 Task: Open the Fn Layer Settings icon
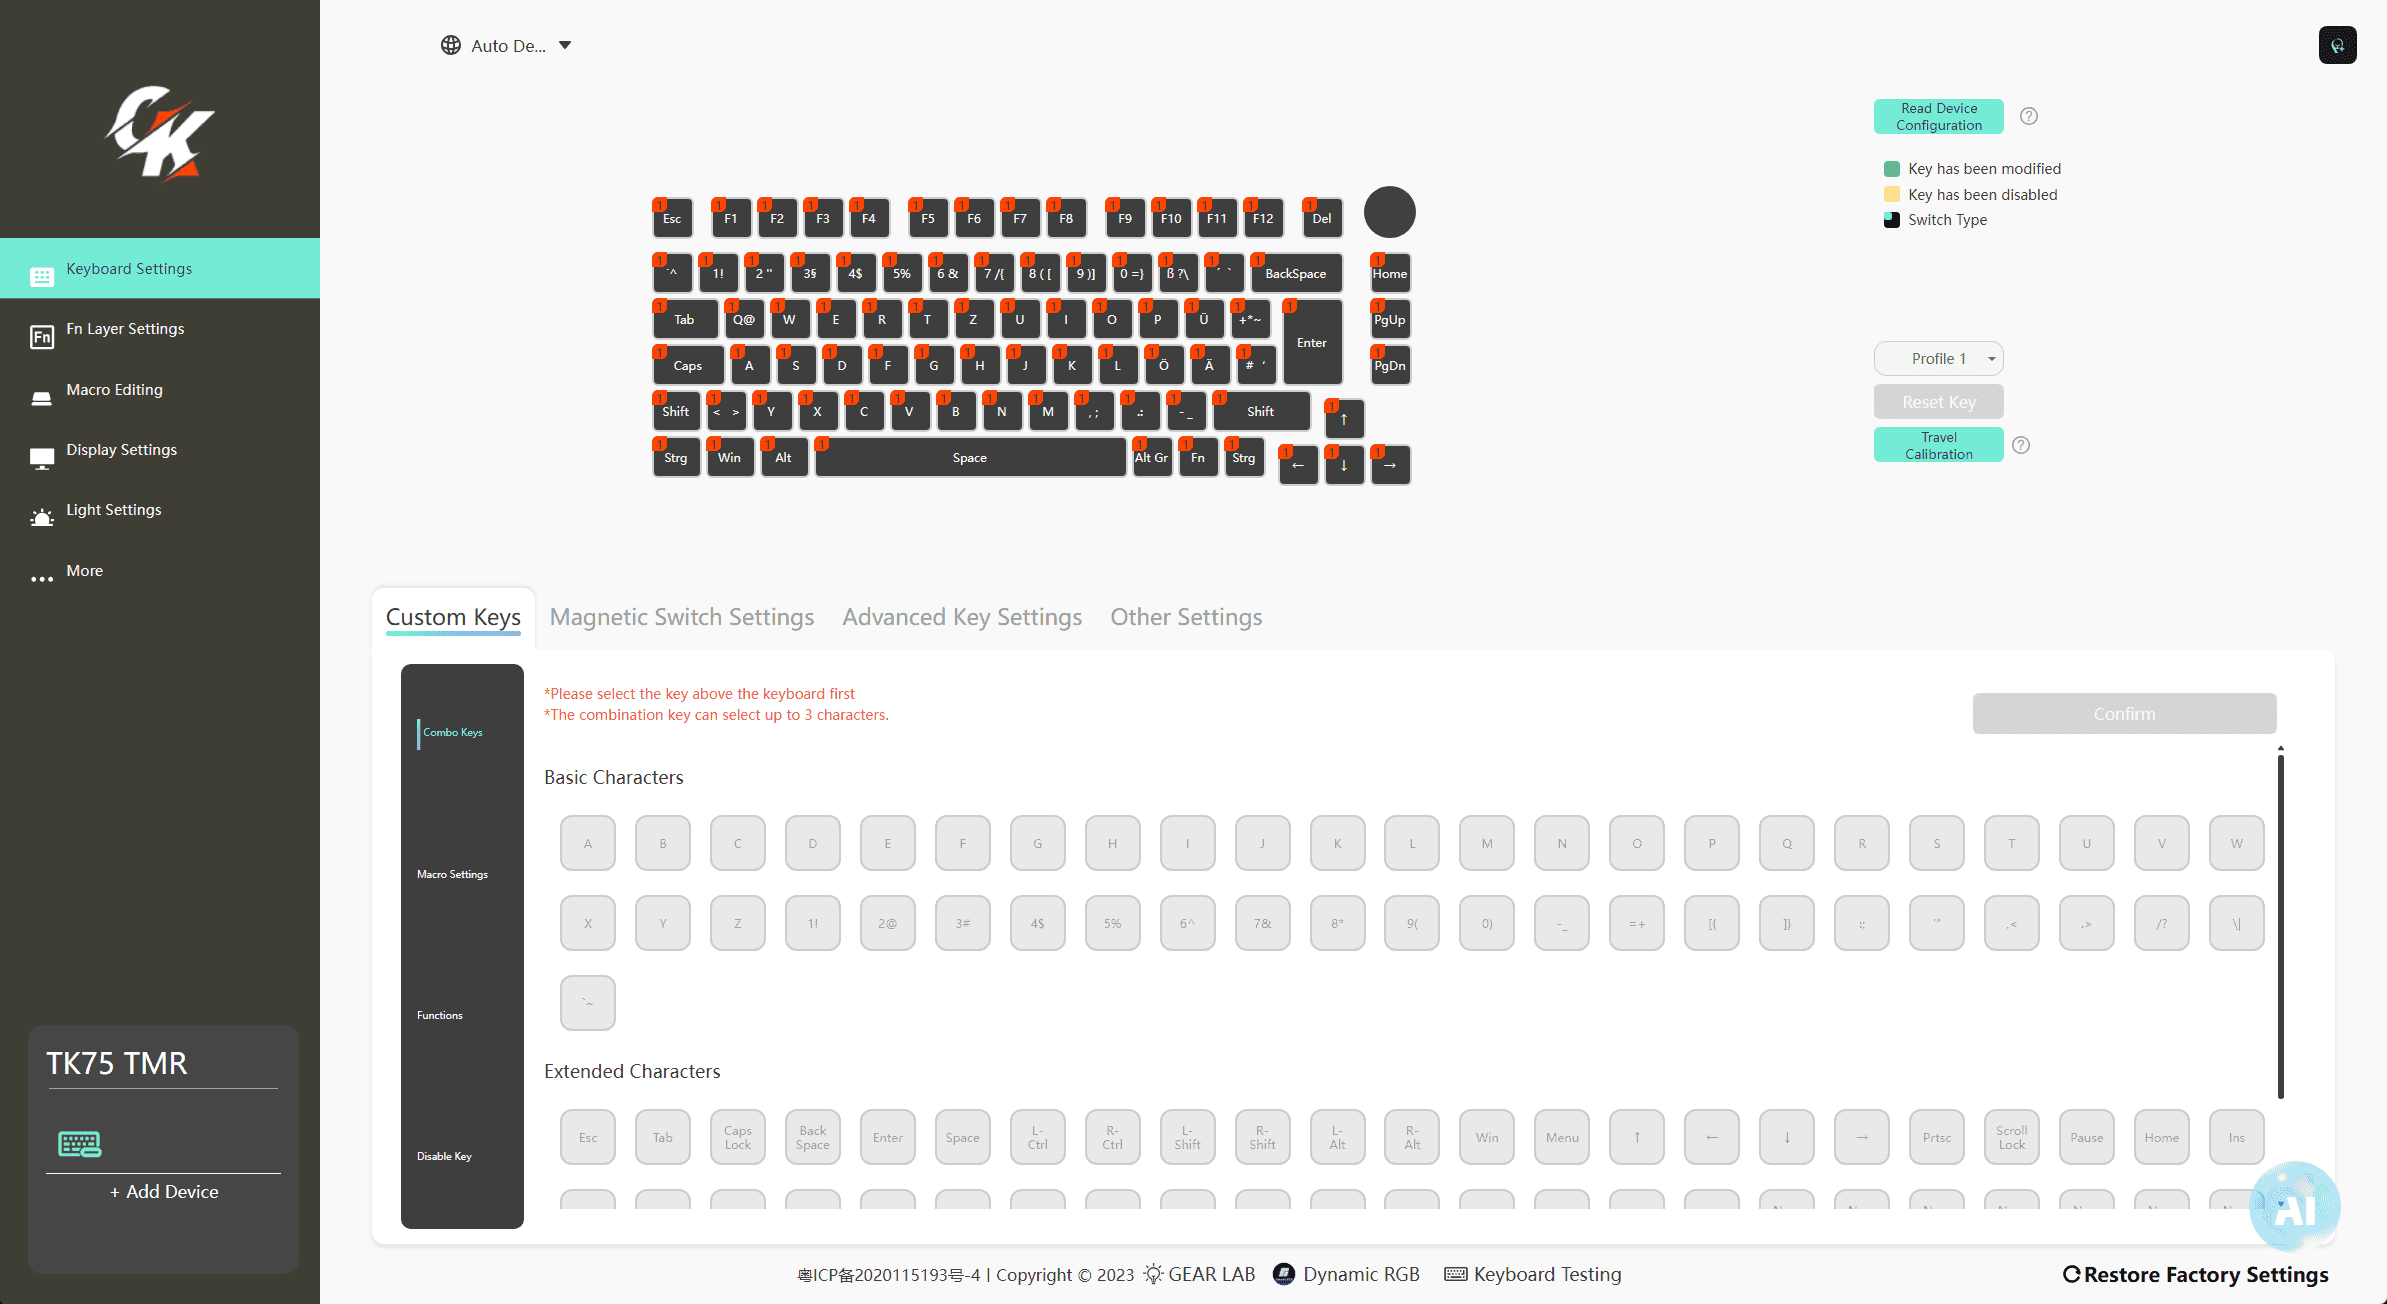point(41,337)
